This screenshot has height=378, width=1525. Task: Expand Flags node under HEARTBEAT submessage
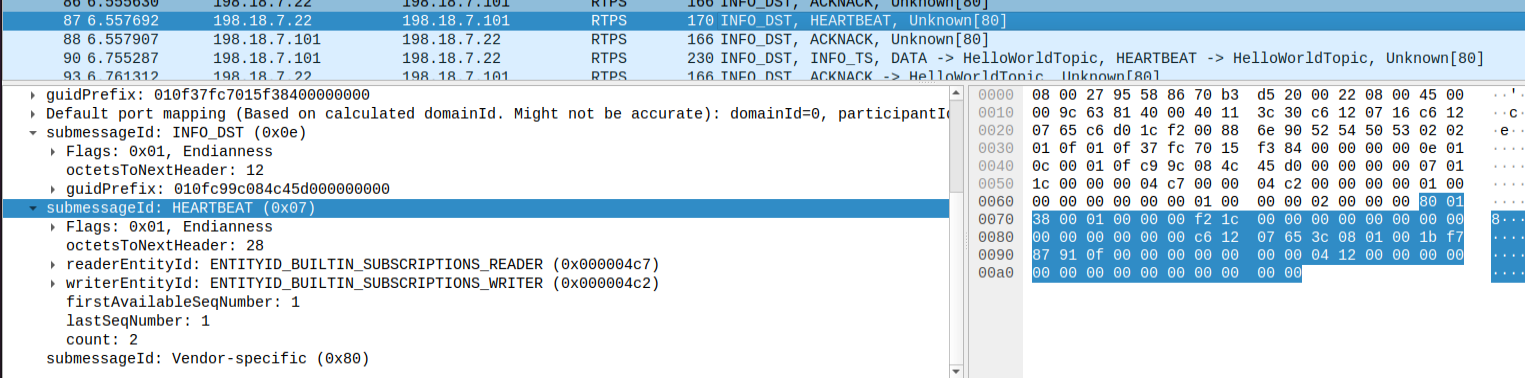[54, 227]
